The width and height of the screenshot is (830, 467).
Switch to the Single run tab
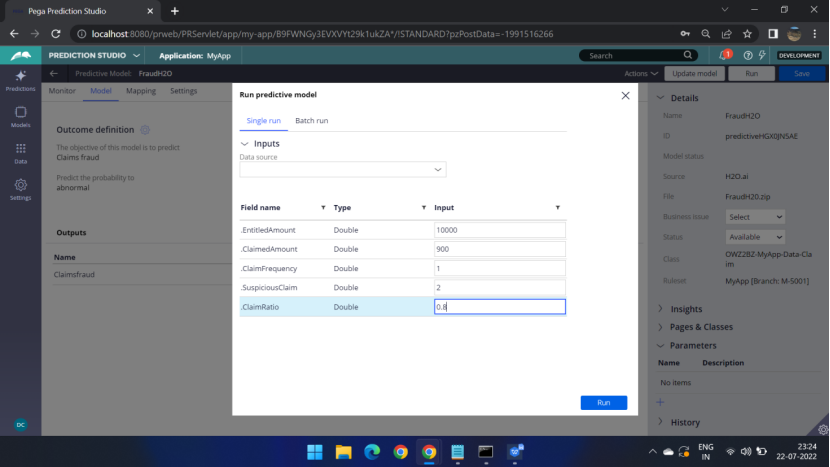[264, 121]
